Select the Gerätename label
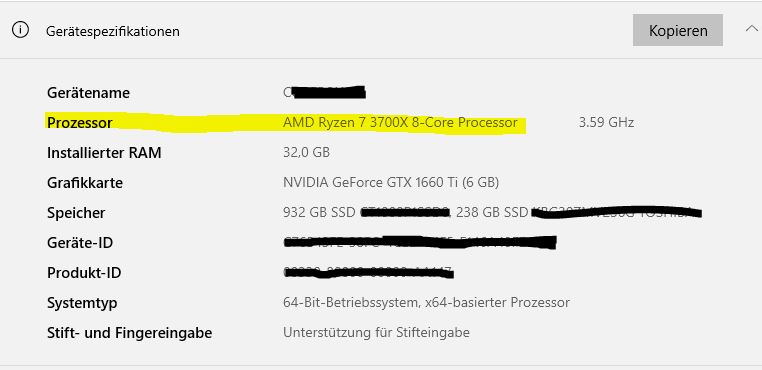Viewport: 762px width, 370px height. pos(88,93)
